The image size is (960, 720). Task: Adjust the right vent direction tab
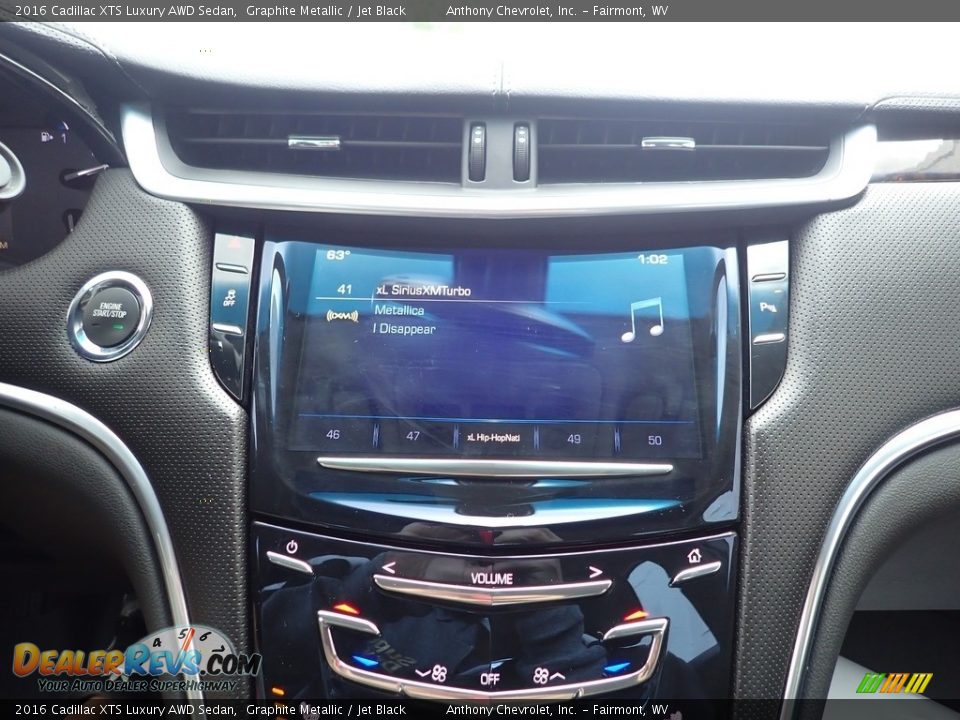(668, 143)
